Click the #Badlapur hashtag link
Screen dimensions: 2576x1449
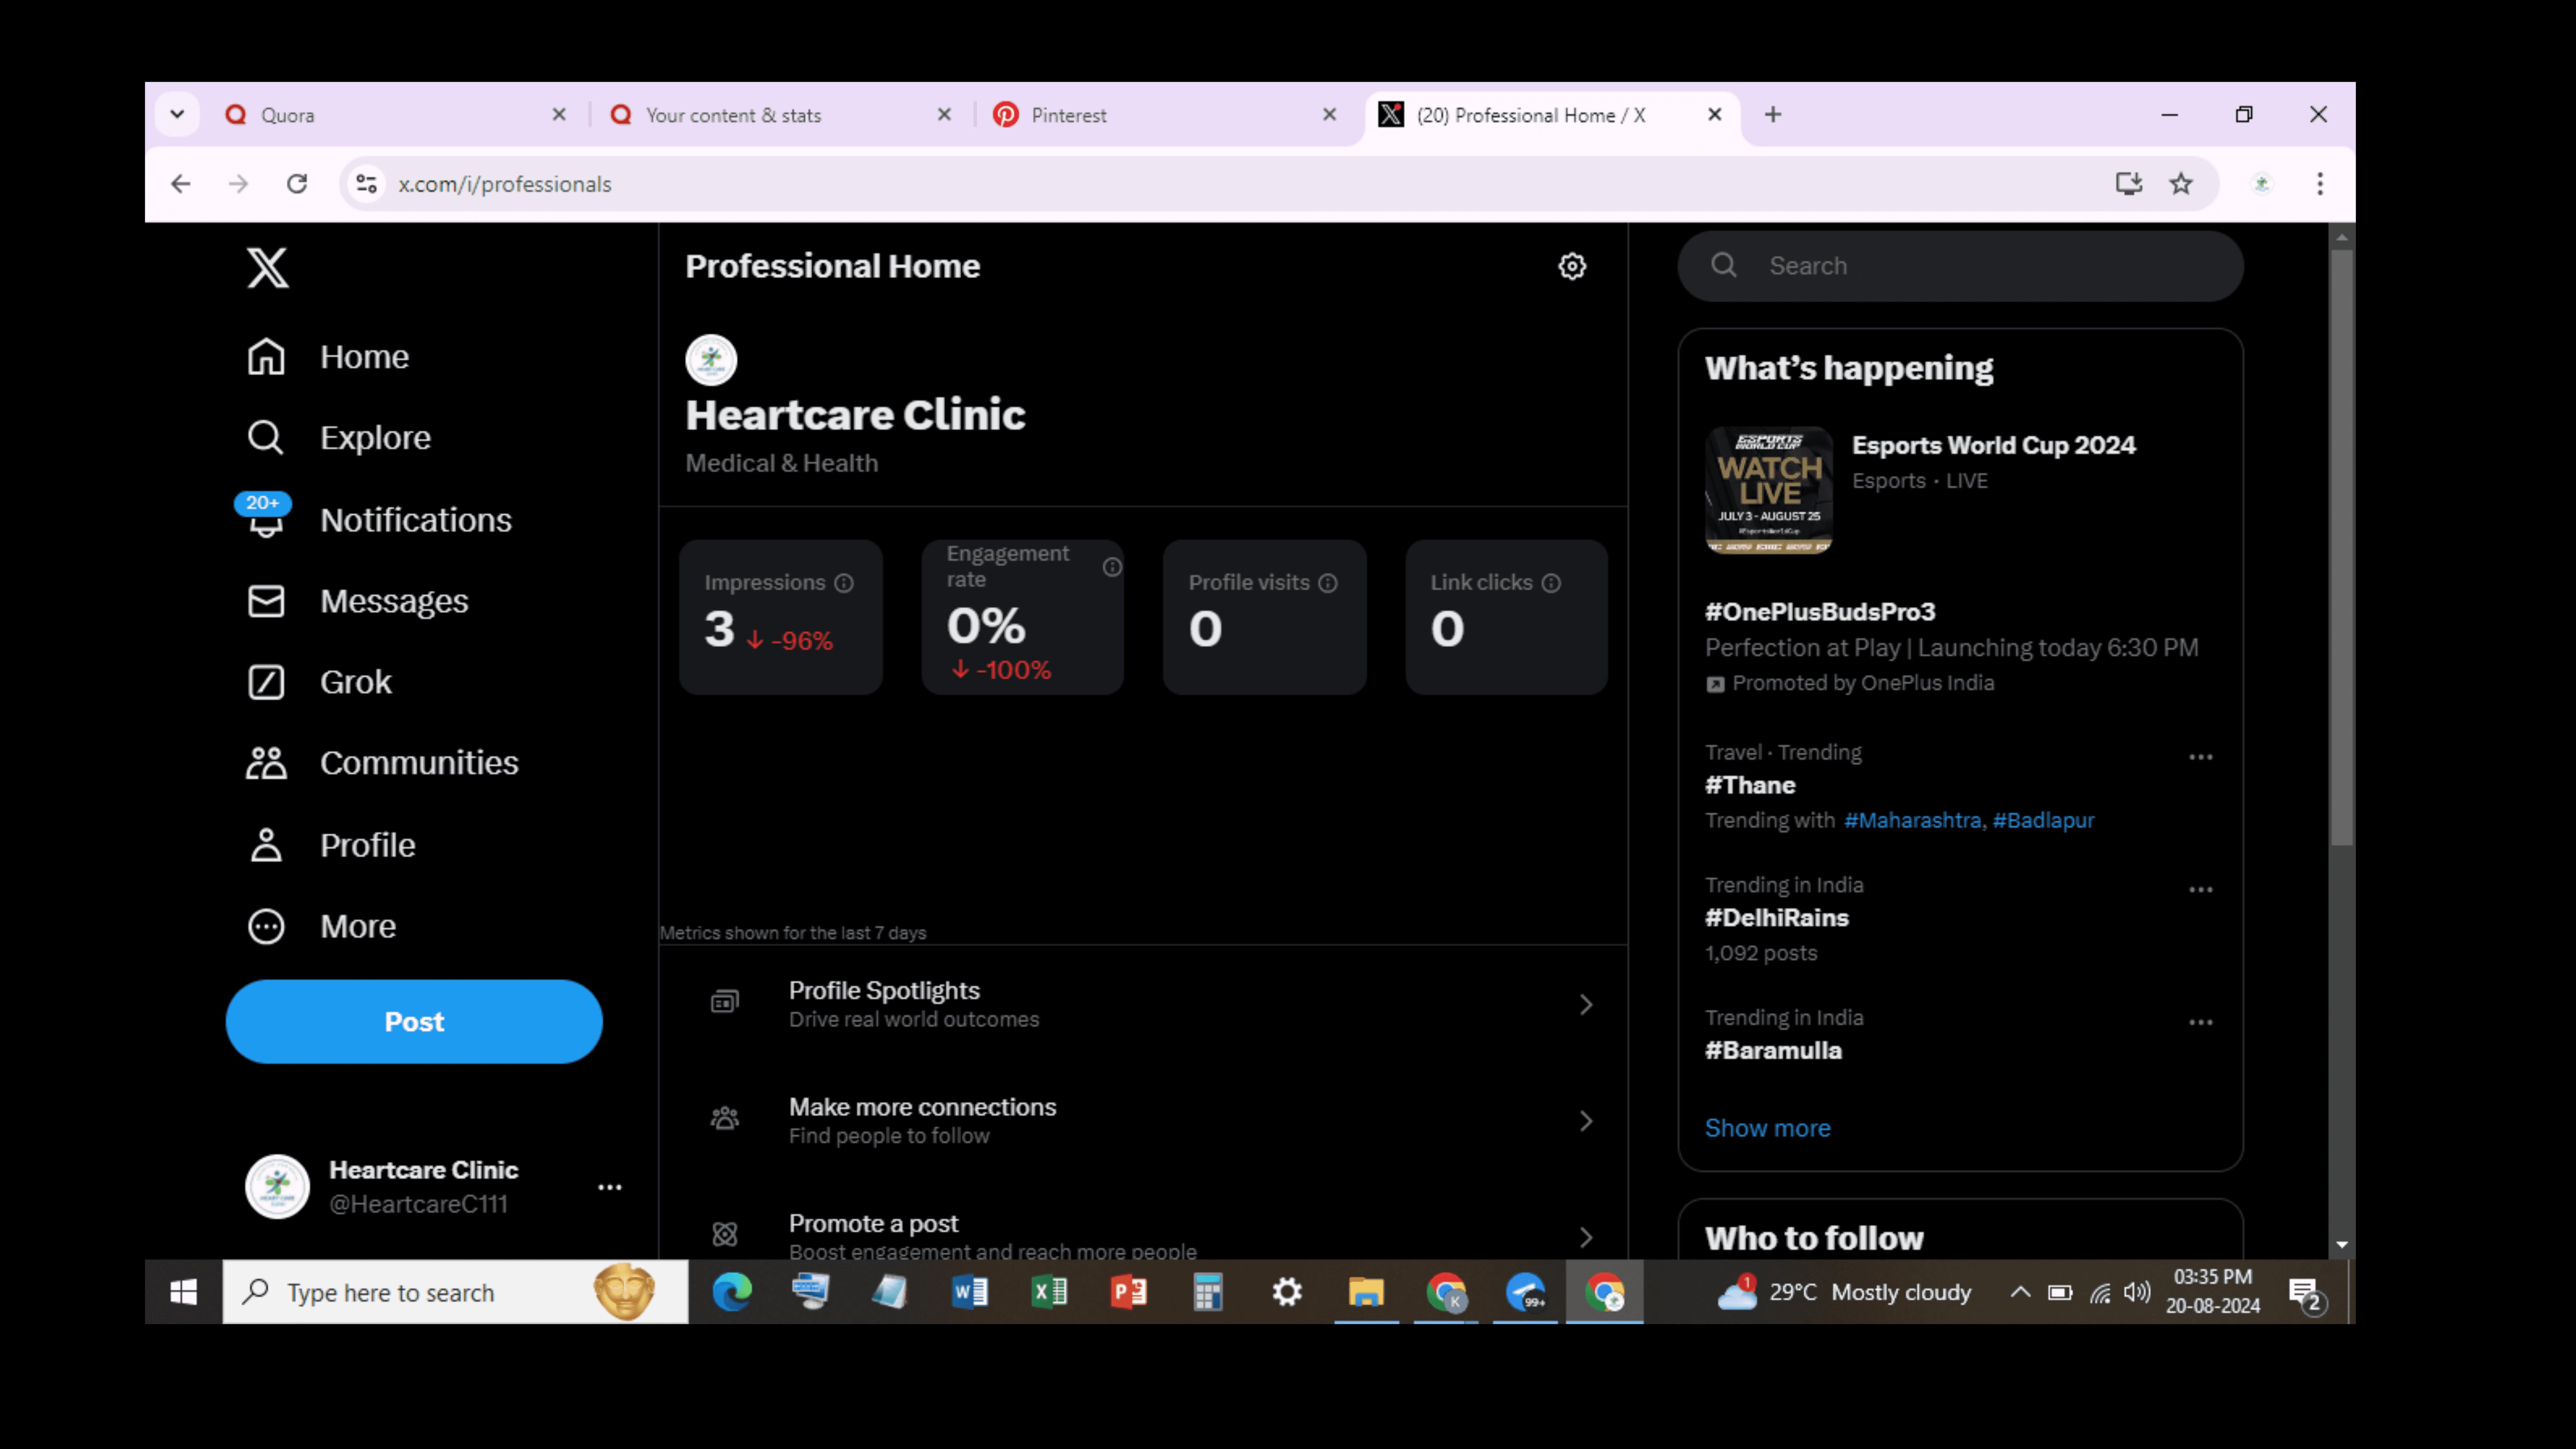tap(2043, 820)
